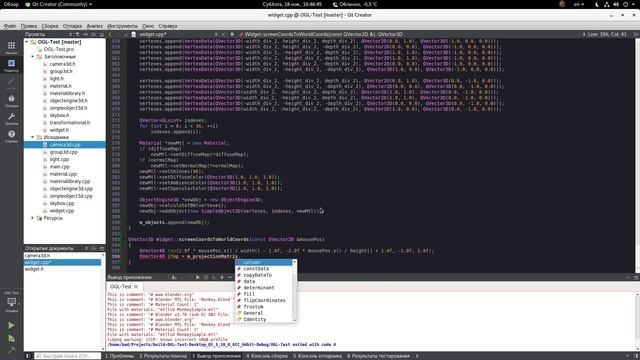
Task: Choose flipCoordinates from the completion list
Action: (x=264, y=300)
